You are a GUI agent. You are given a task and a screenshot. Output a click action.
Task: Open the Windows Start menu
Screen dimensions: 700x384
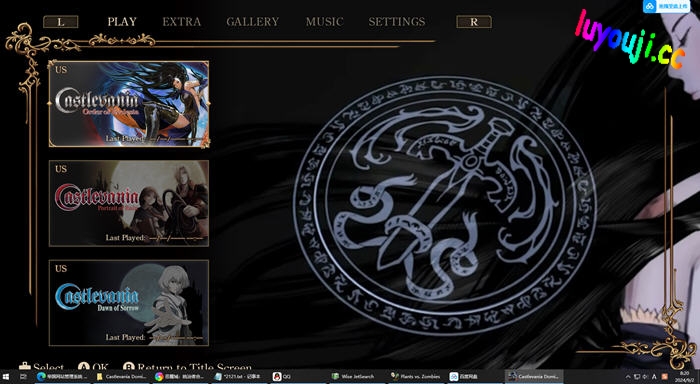[x=6, y=377]
